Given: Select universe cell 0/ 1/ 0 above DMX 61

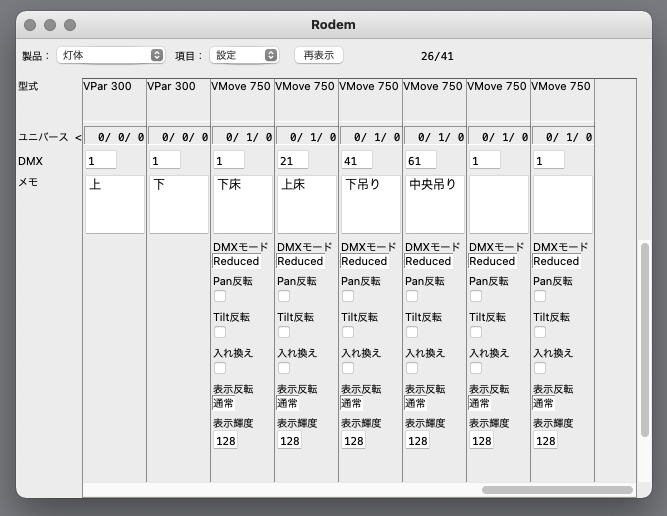Looking at the screenshot, I should point(435,137).
